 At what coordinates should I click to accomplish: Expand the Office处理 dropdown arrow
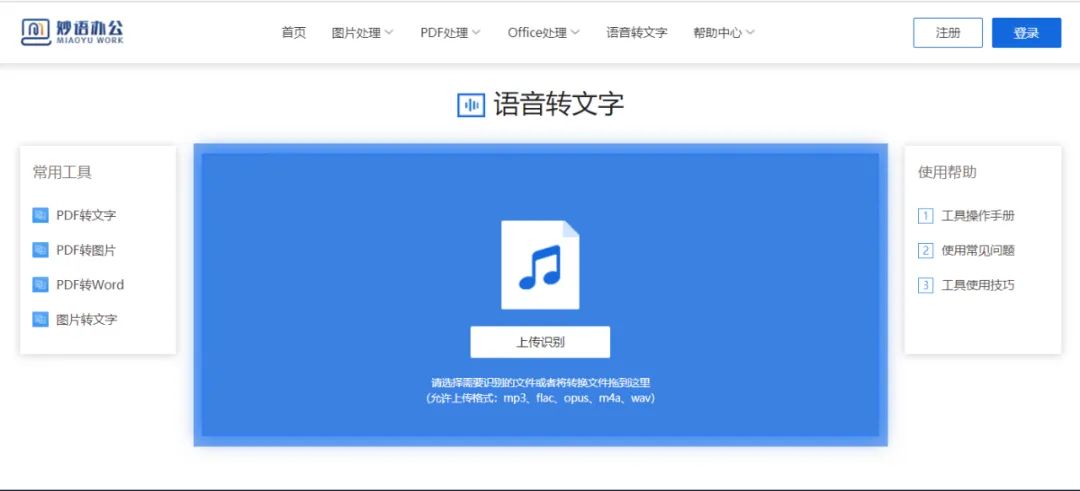coord(575,32)
